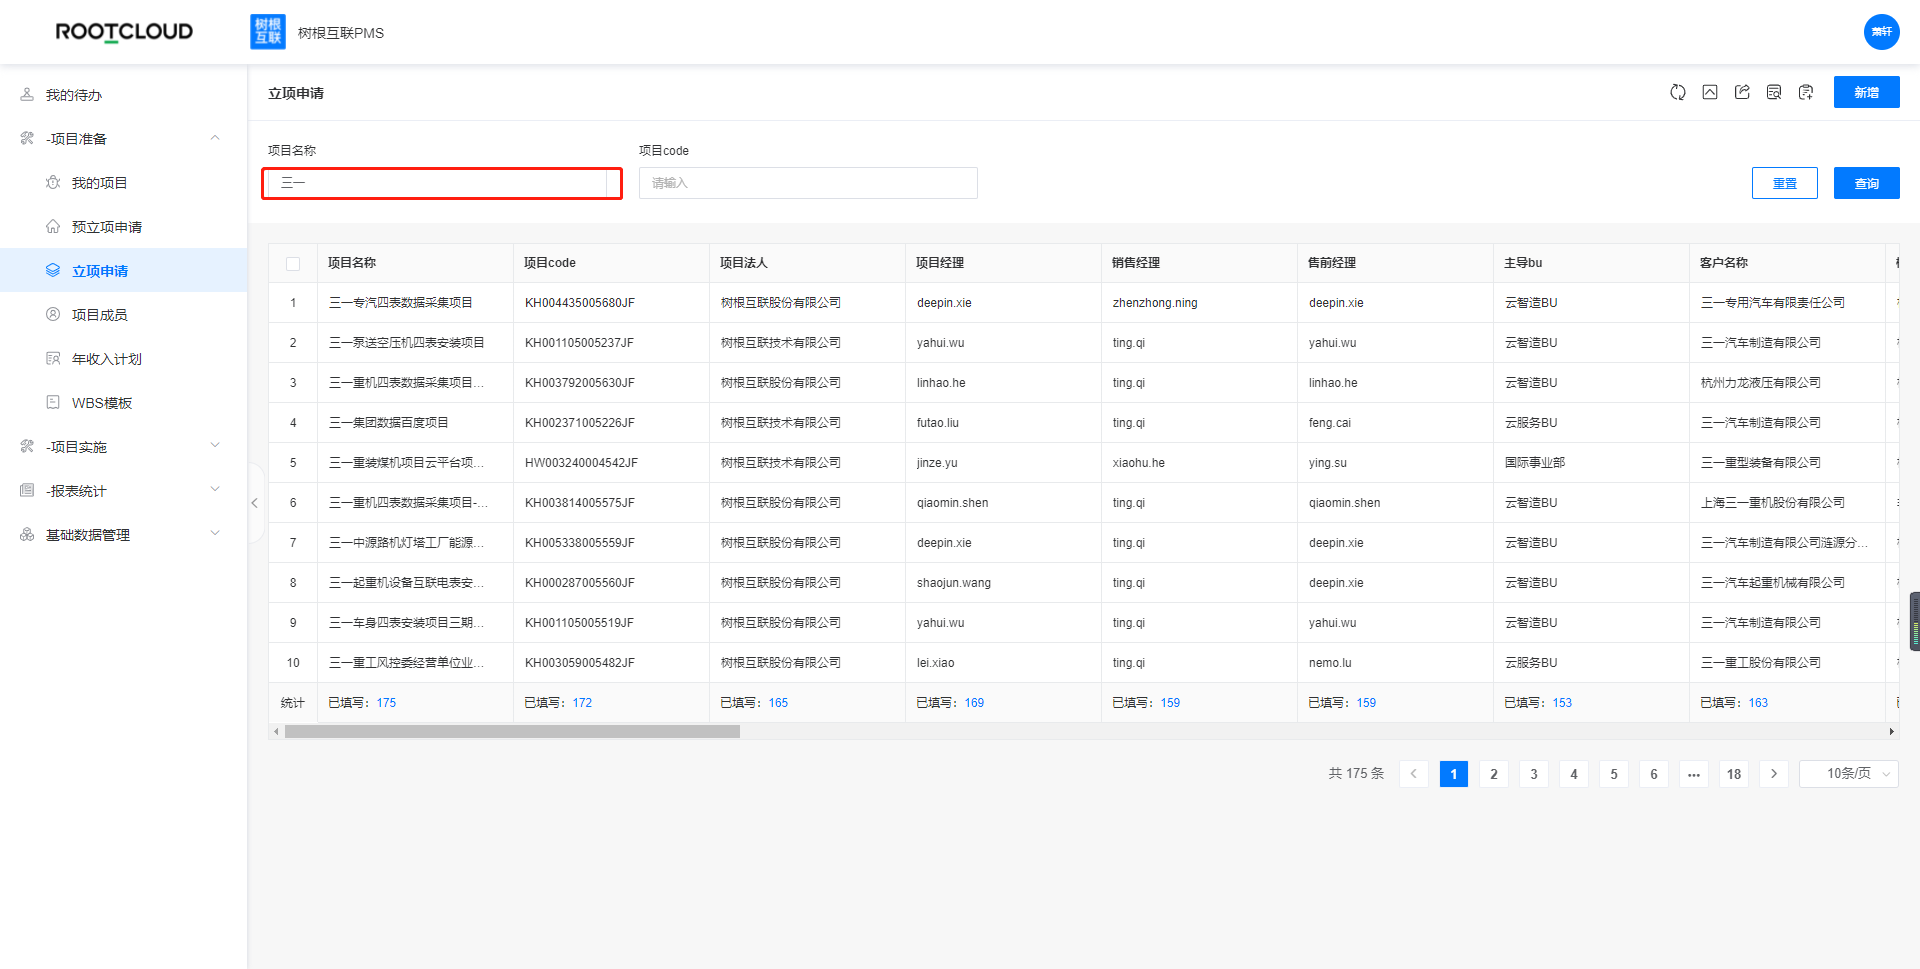This screenshot has width=1920, height=969.
Task: Go to page 4
Action: pos(1574,774)
